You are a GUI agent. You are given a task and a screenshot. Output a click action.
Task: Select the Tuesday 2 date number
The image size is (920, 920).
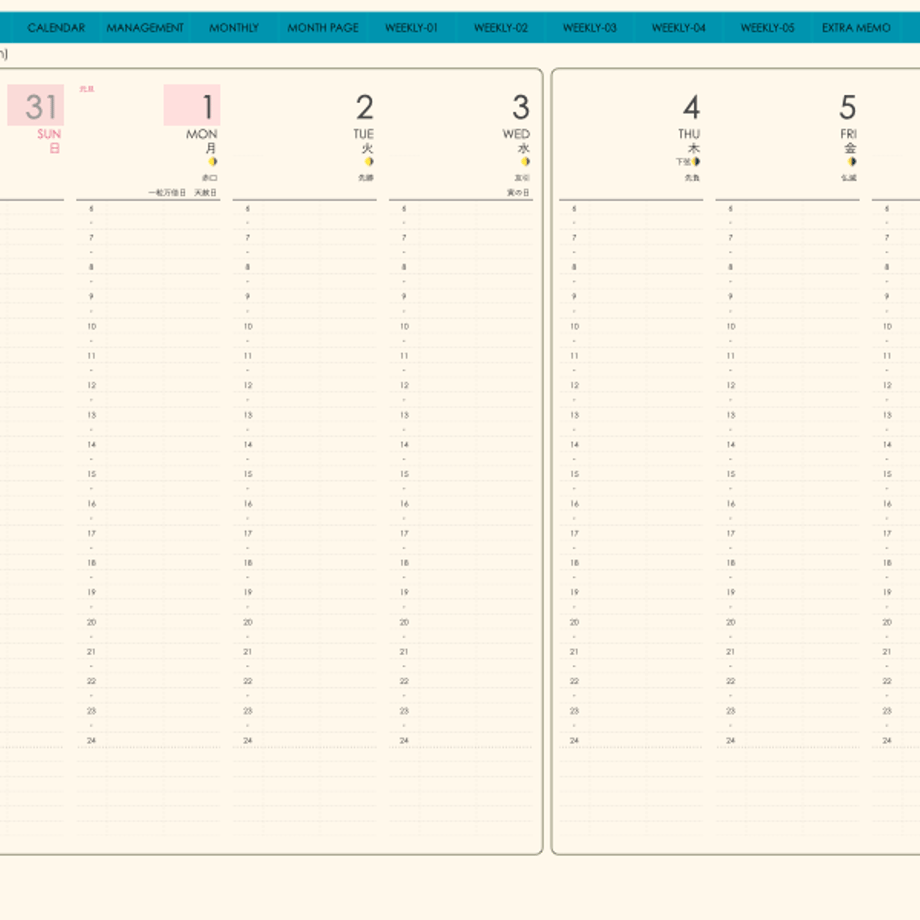click(x=364, y=107)
